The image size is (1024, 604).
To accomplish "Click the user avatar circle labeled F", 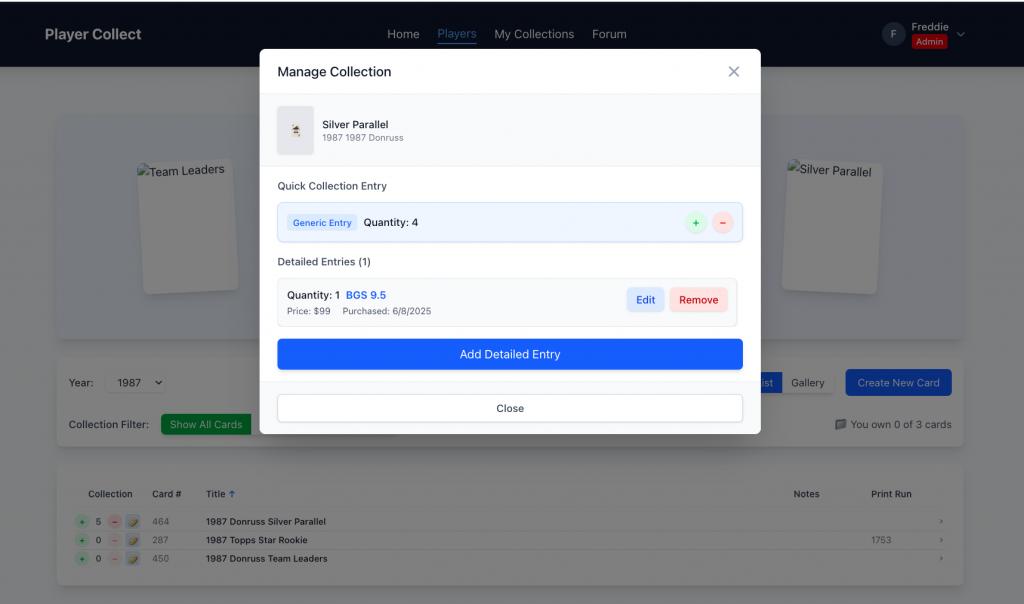I will [893, 35].
